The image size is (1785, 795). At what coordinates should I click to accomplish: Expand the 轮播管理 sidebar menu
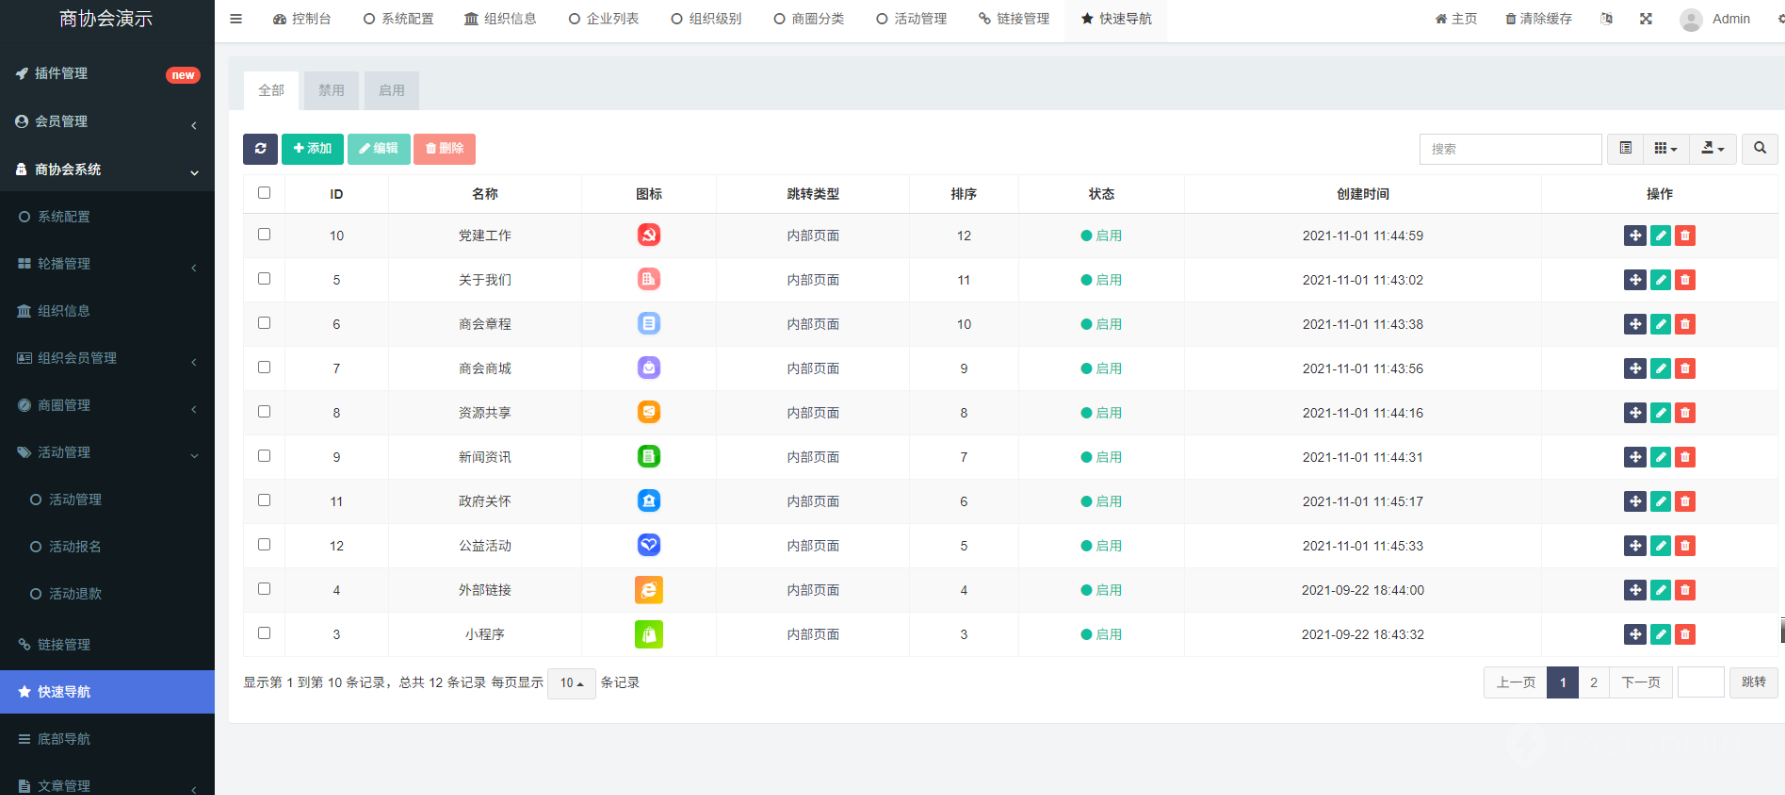[107, 264]
